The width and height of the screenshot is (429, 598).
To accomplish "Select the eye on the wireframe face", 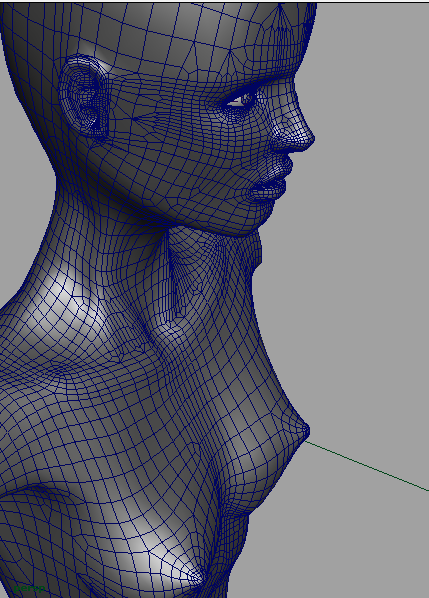I will 239,100.
